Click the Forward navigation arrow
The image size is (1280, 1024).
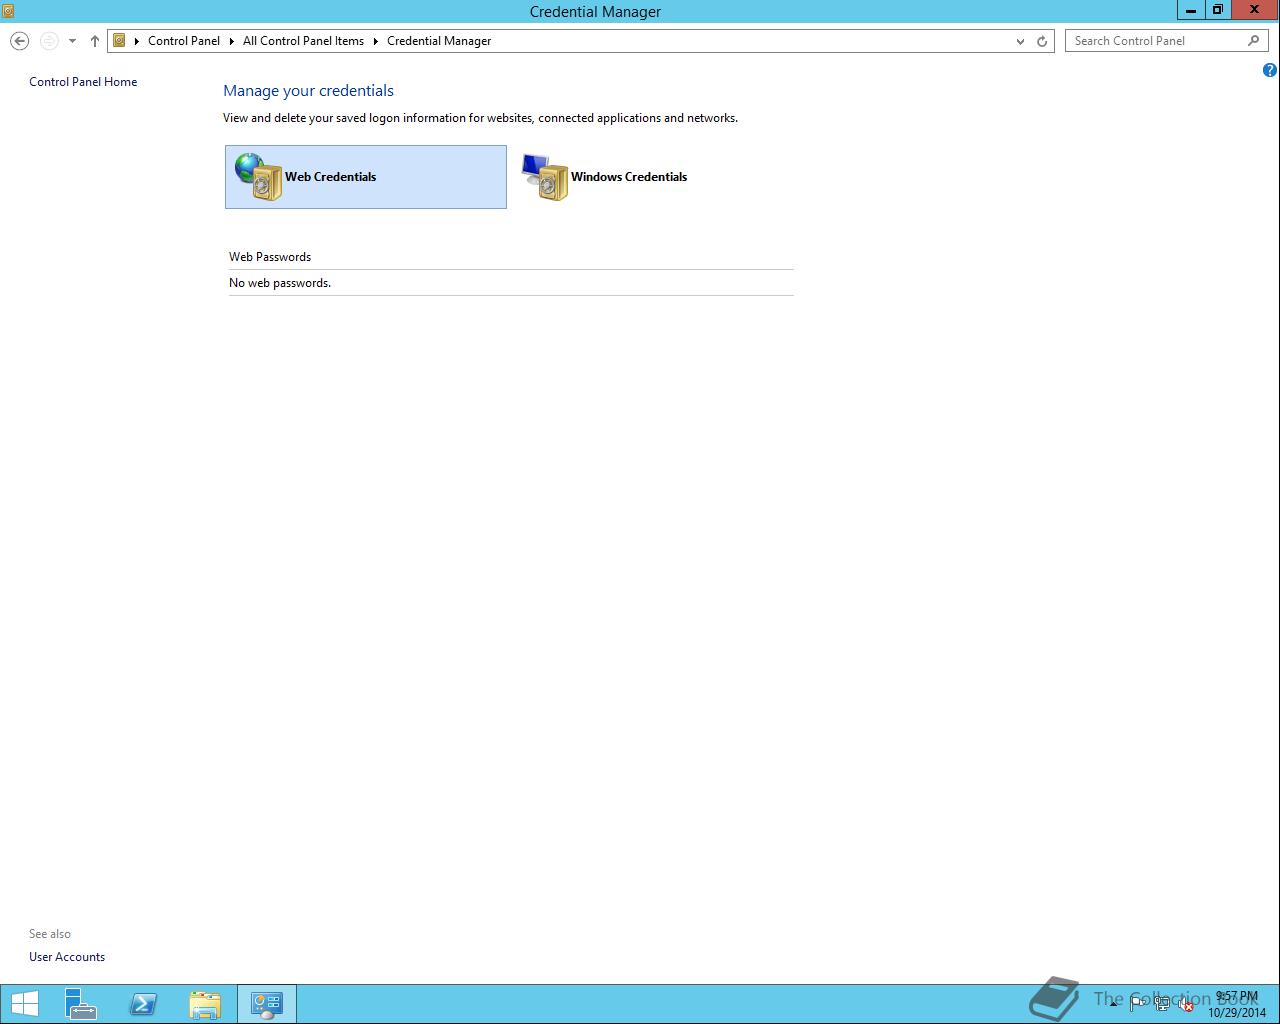click(48, 41)
